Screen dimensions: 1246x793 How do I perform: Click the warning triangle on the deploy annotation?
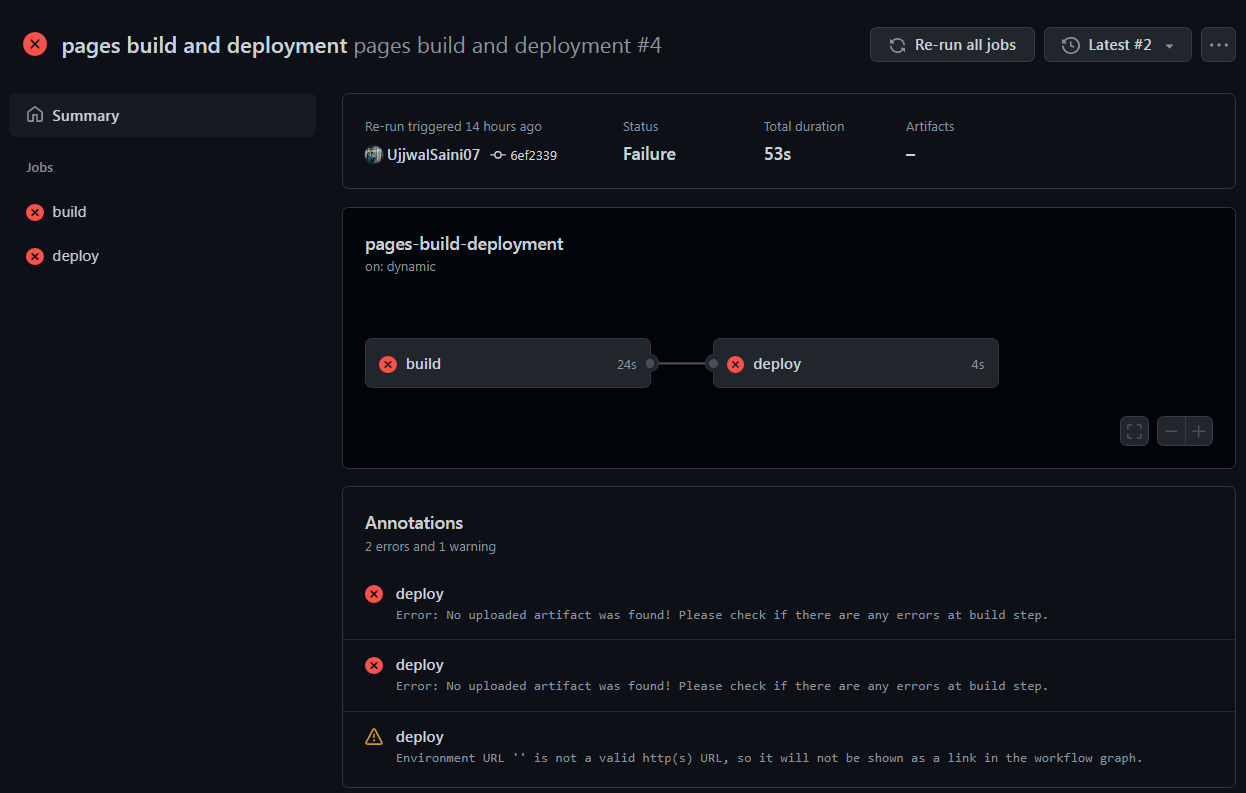[x=374, y=736]
